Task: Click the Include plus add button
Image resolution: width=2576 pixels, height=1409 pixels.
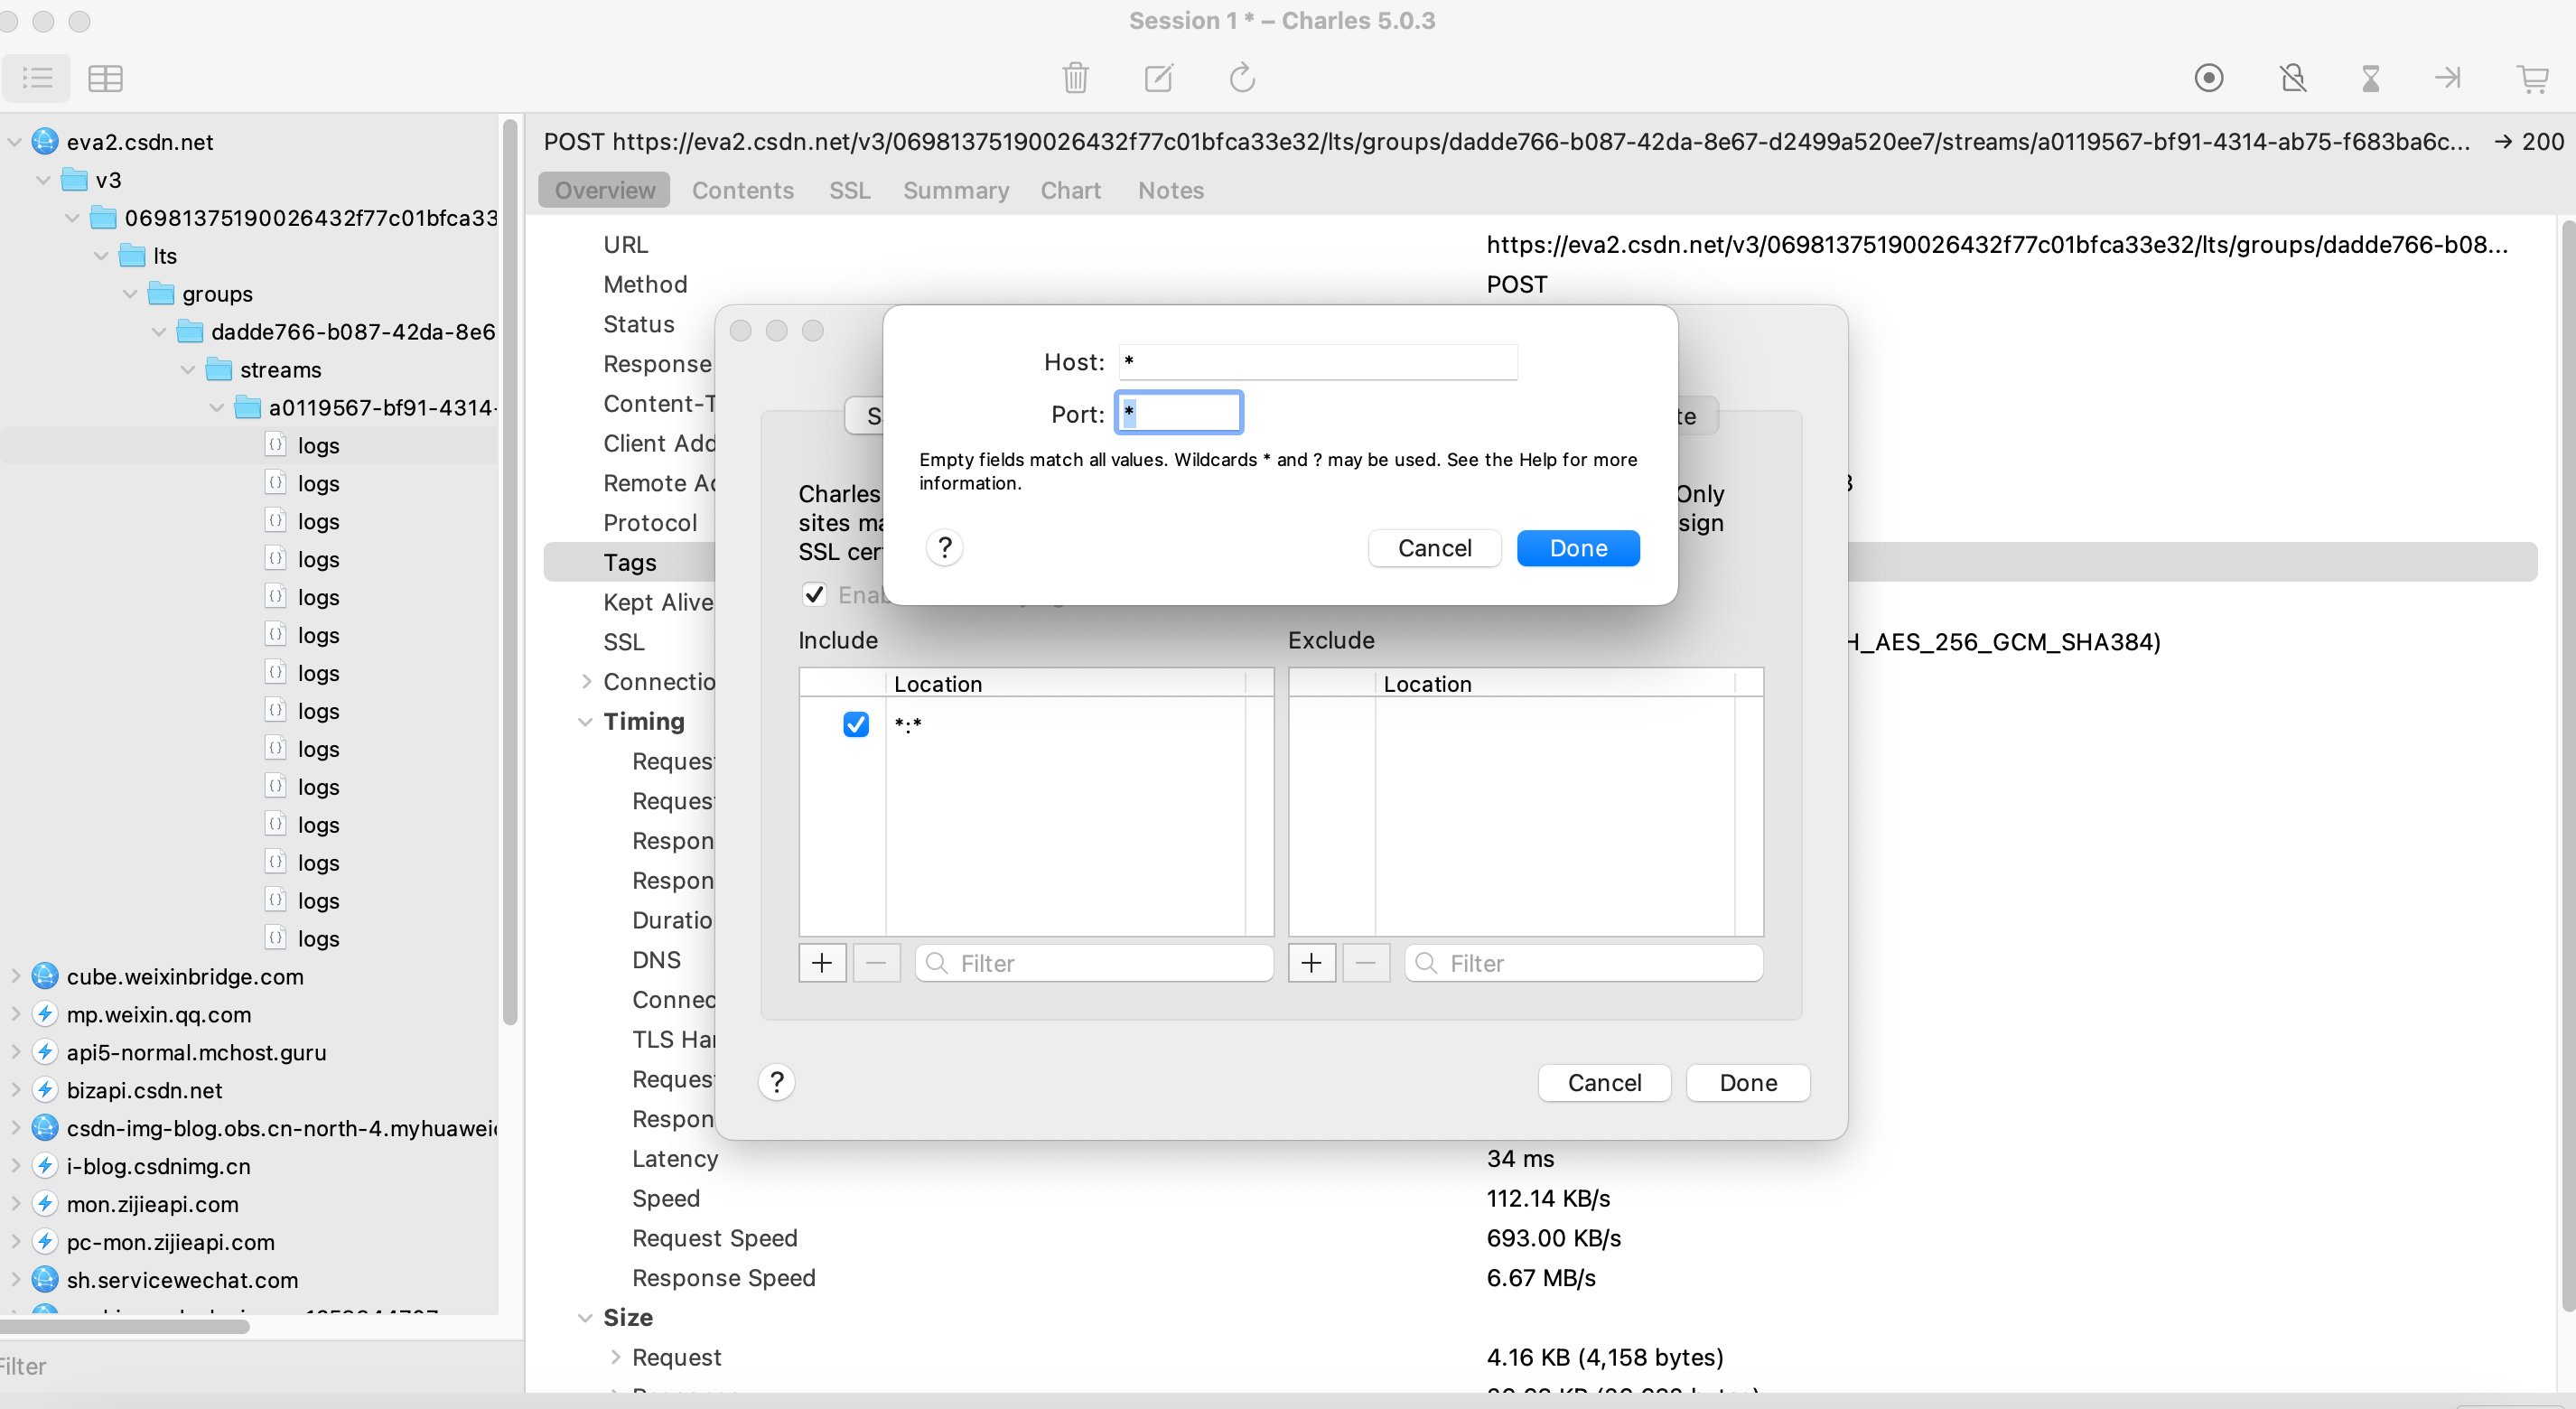Action: click(822, 962)
